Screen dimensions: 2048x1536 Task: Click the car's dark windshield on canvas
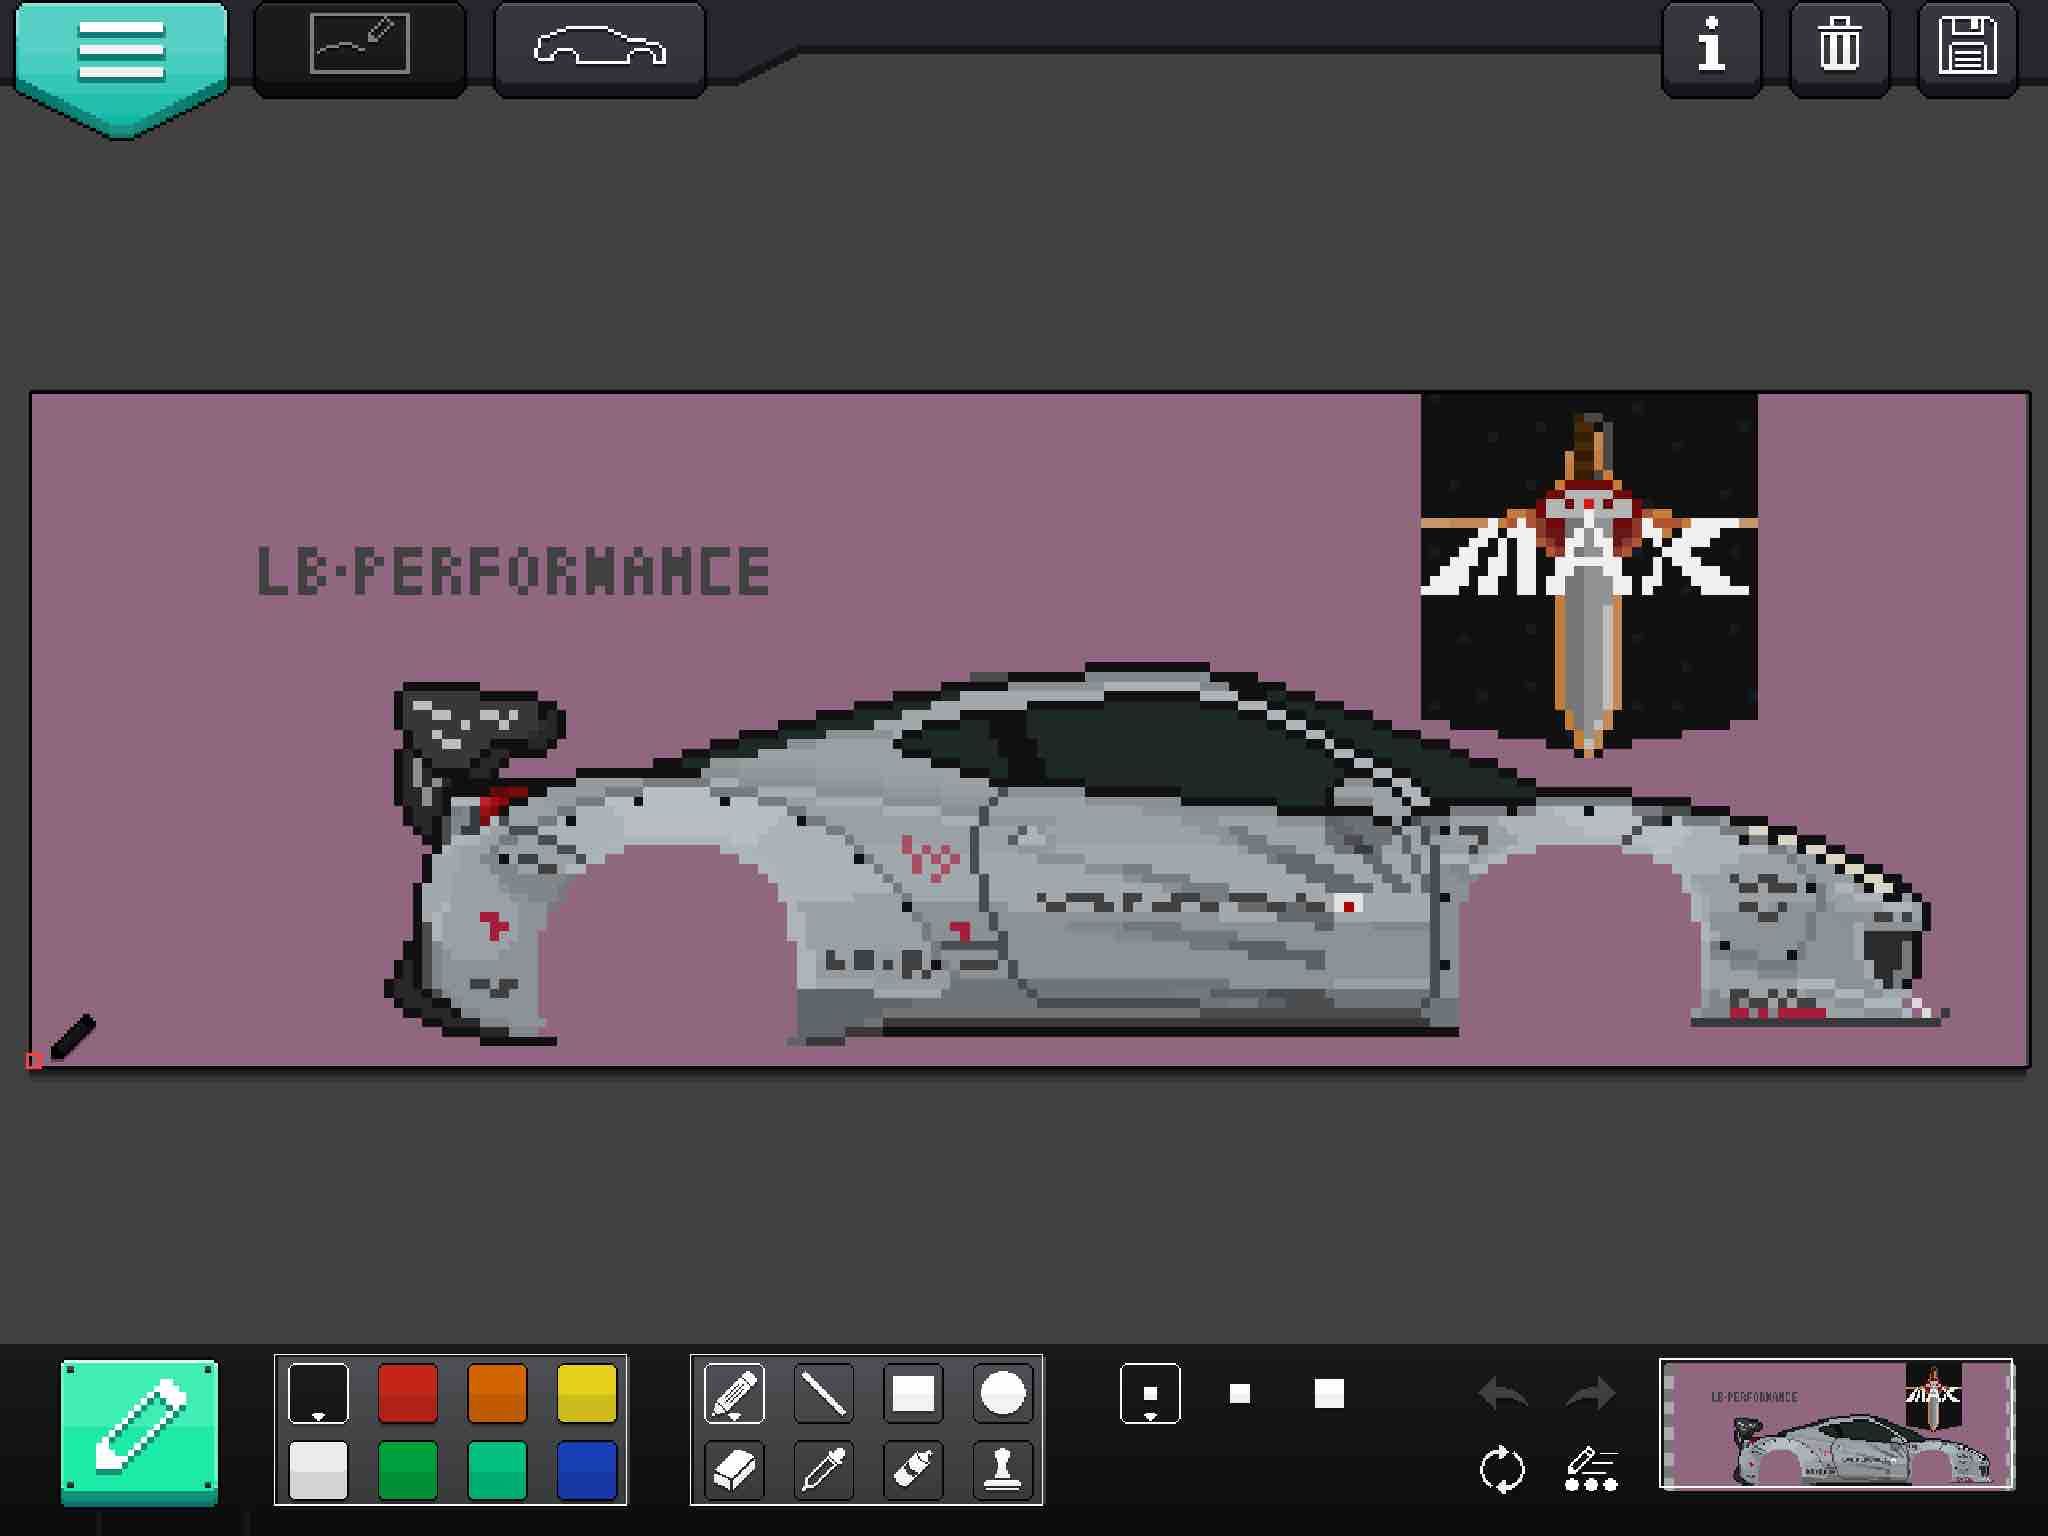pos(1180,752)
